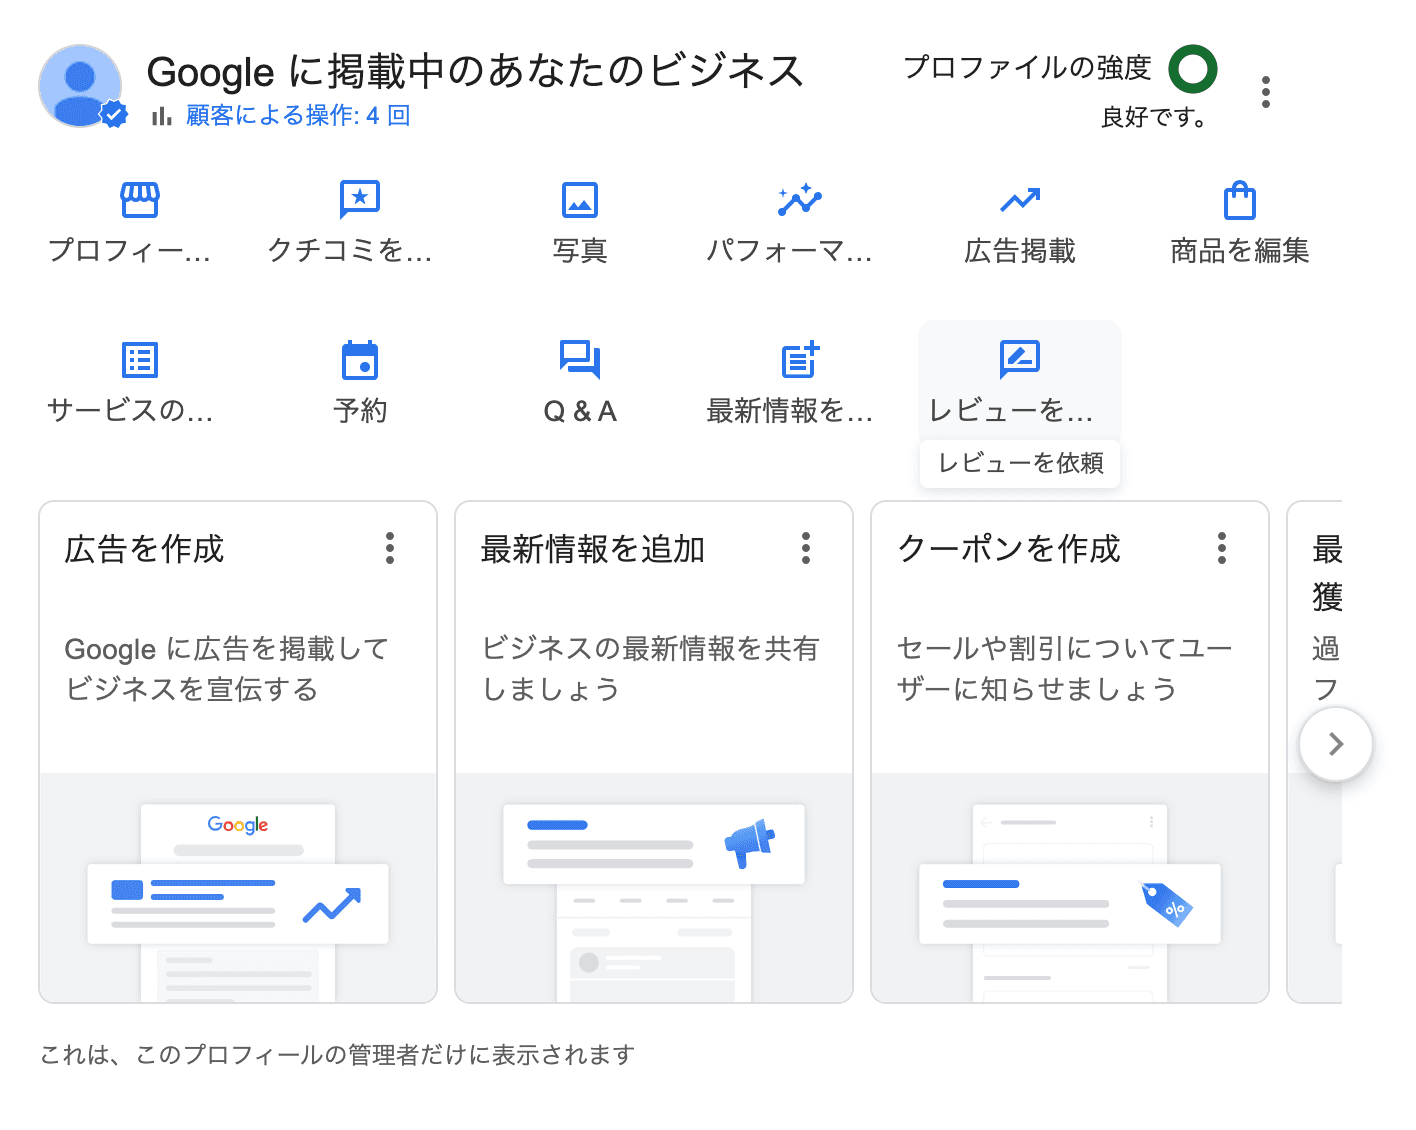Open the 広告掲載 trending arrow icon
The height and width of the screenshot is (1130, 1416).
click(1020, 200)
